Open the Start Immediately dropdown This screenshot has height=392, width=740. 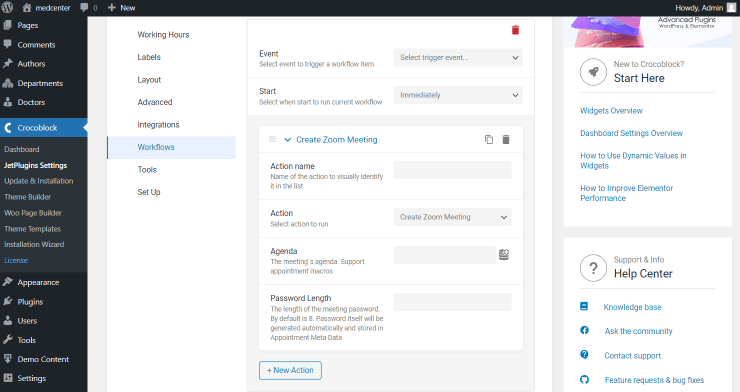458,95
